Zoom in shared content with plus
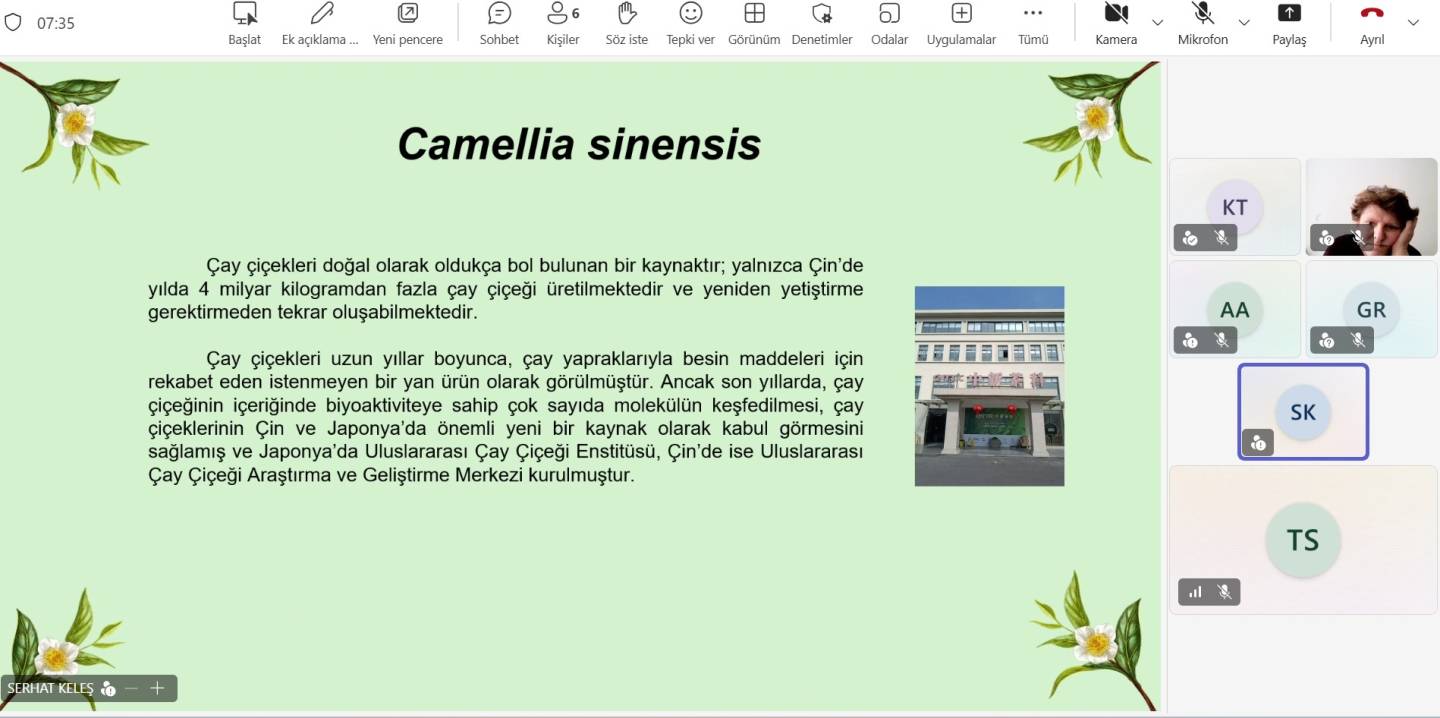The image size is (1440, 718). (157, 688)
